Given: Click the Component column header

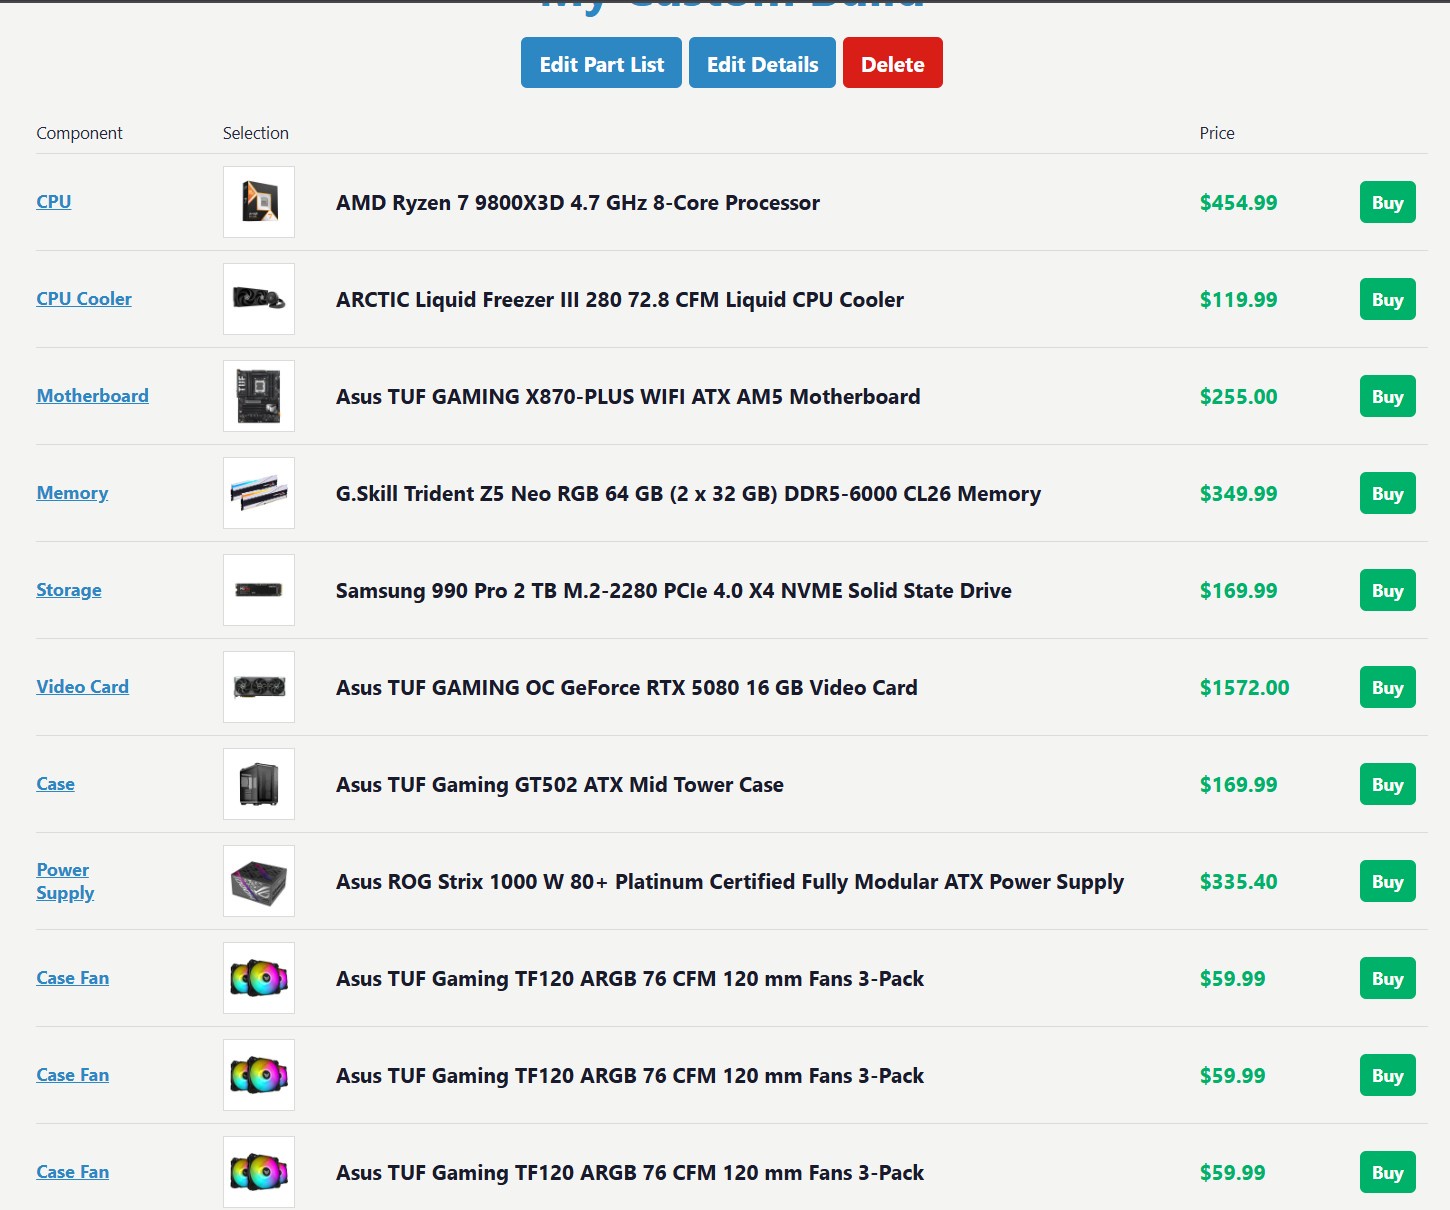Looking at the screenshot, I should coord(79,133).
